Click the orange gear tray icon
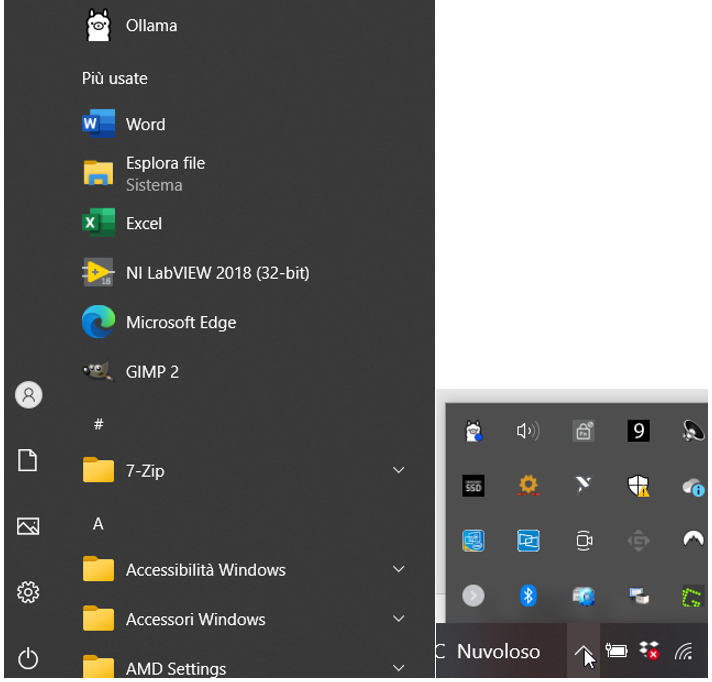The image size is (712, 682). click(x=529, y=485)
